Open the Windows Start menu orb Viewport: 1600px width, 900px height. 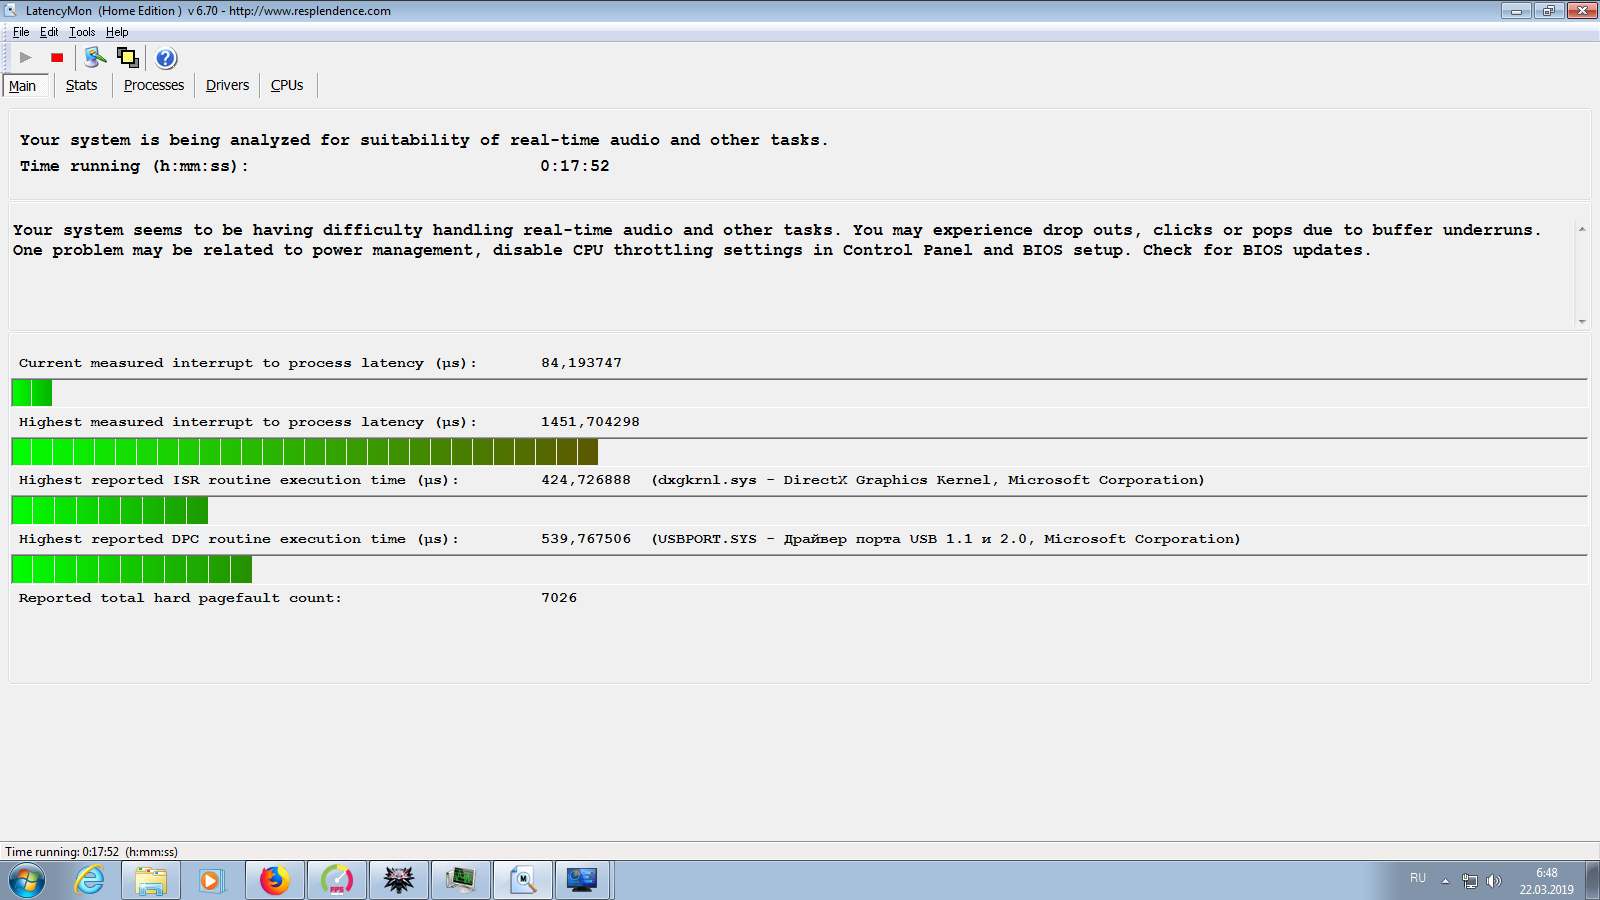pyautogui.click(x=27, y=881)
